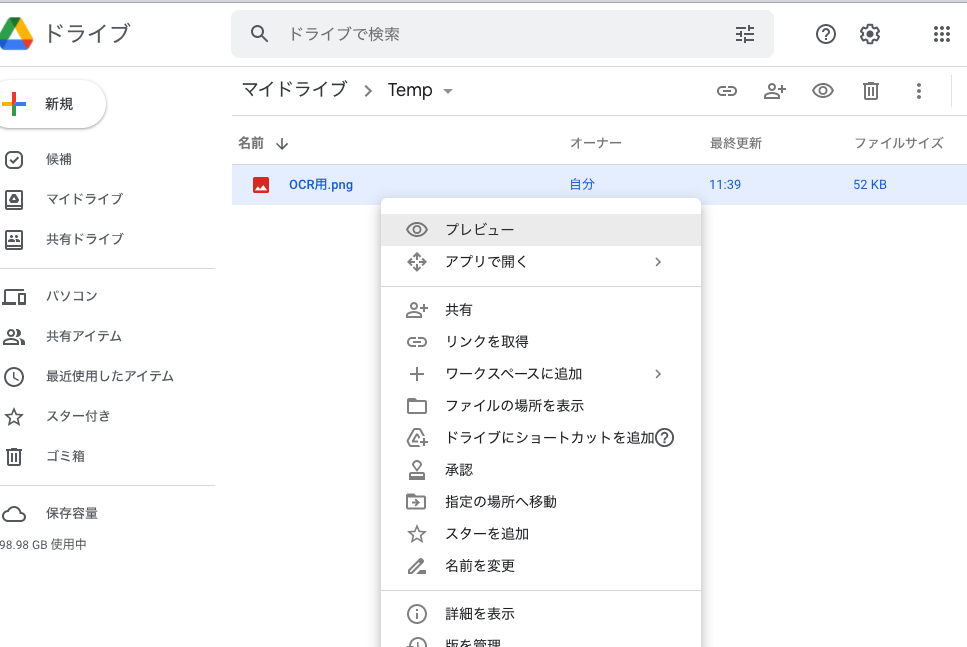967x647 pixels.
Task: Click the ドライブで検索 search field
Action: 502,34
